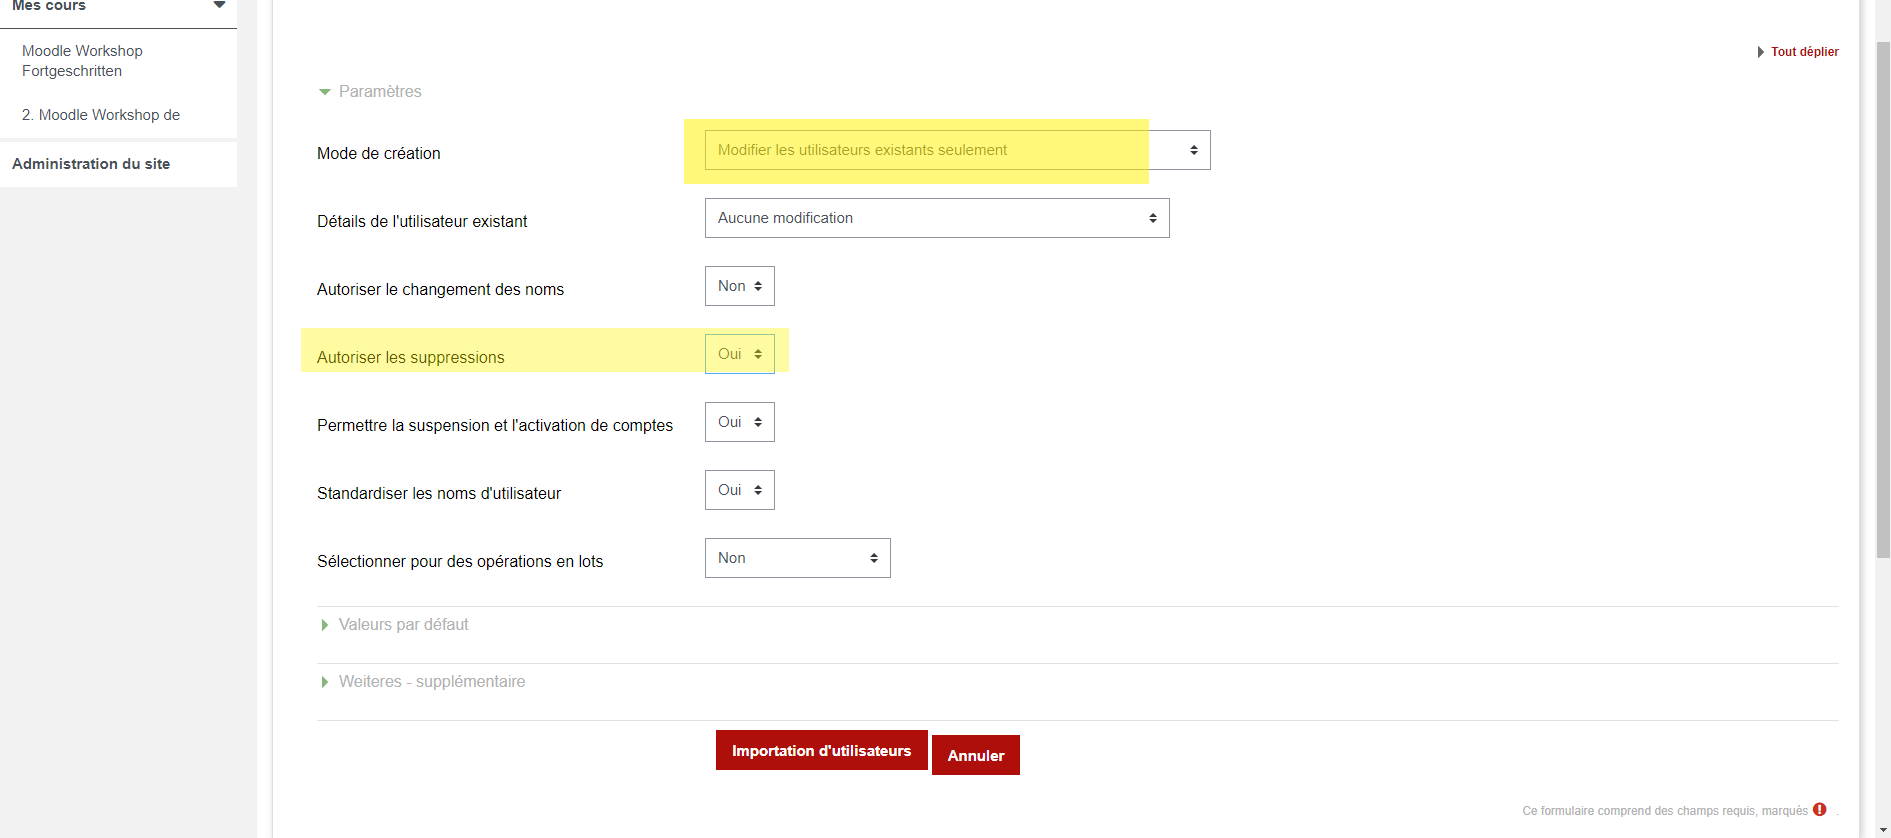
Task: Open Administration du site menu item
Action: coord(91,164)
